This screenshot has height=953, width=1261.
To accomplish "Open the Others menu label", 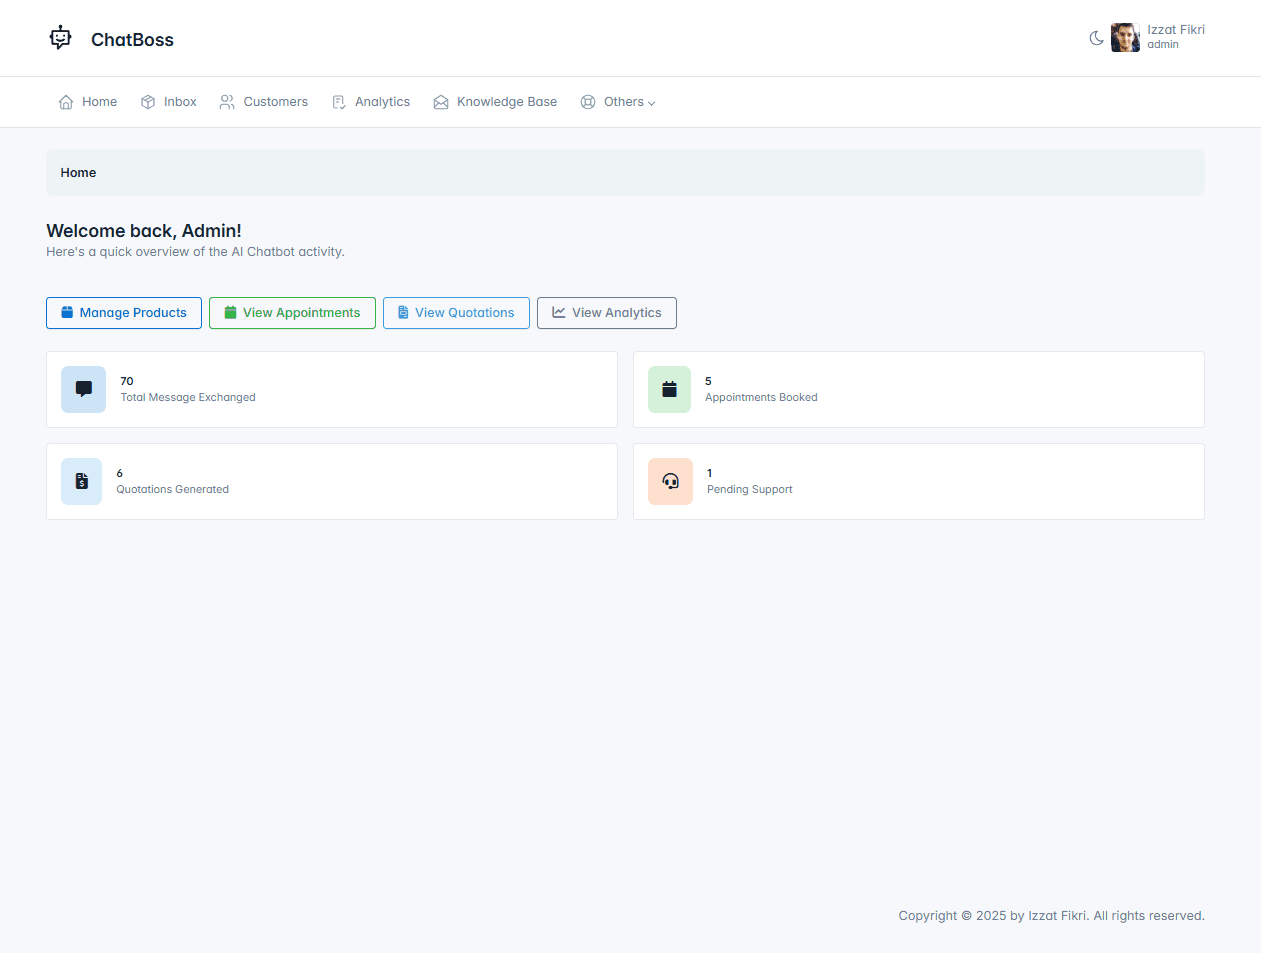I will (x=624, y=102).
